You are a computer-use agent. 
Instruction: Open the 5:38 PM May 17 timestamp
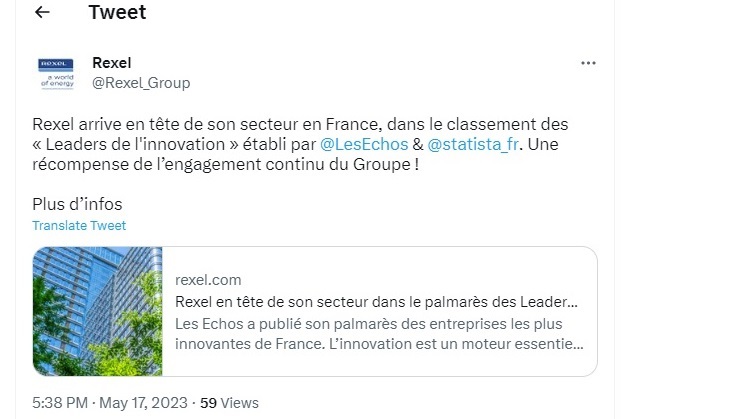click(x=110, y=404)
